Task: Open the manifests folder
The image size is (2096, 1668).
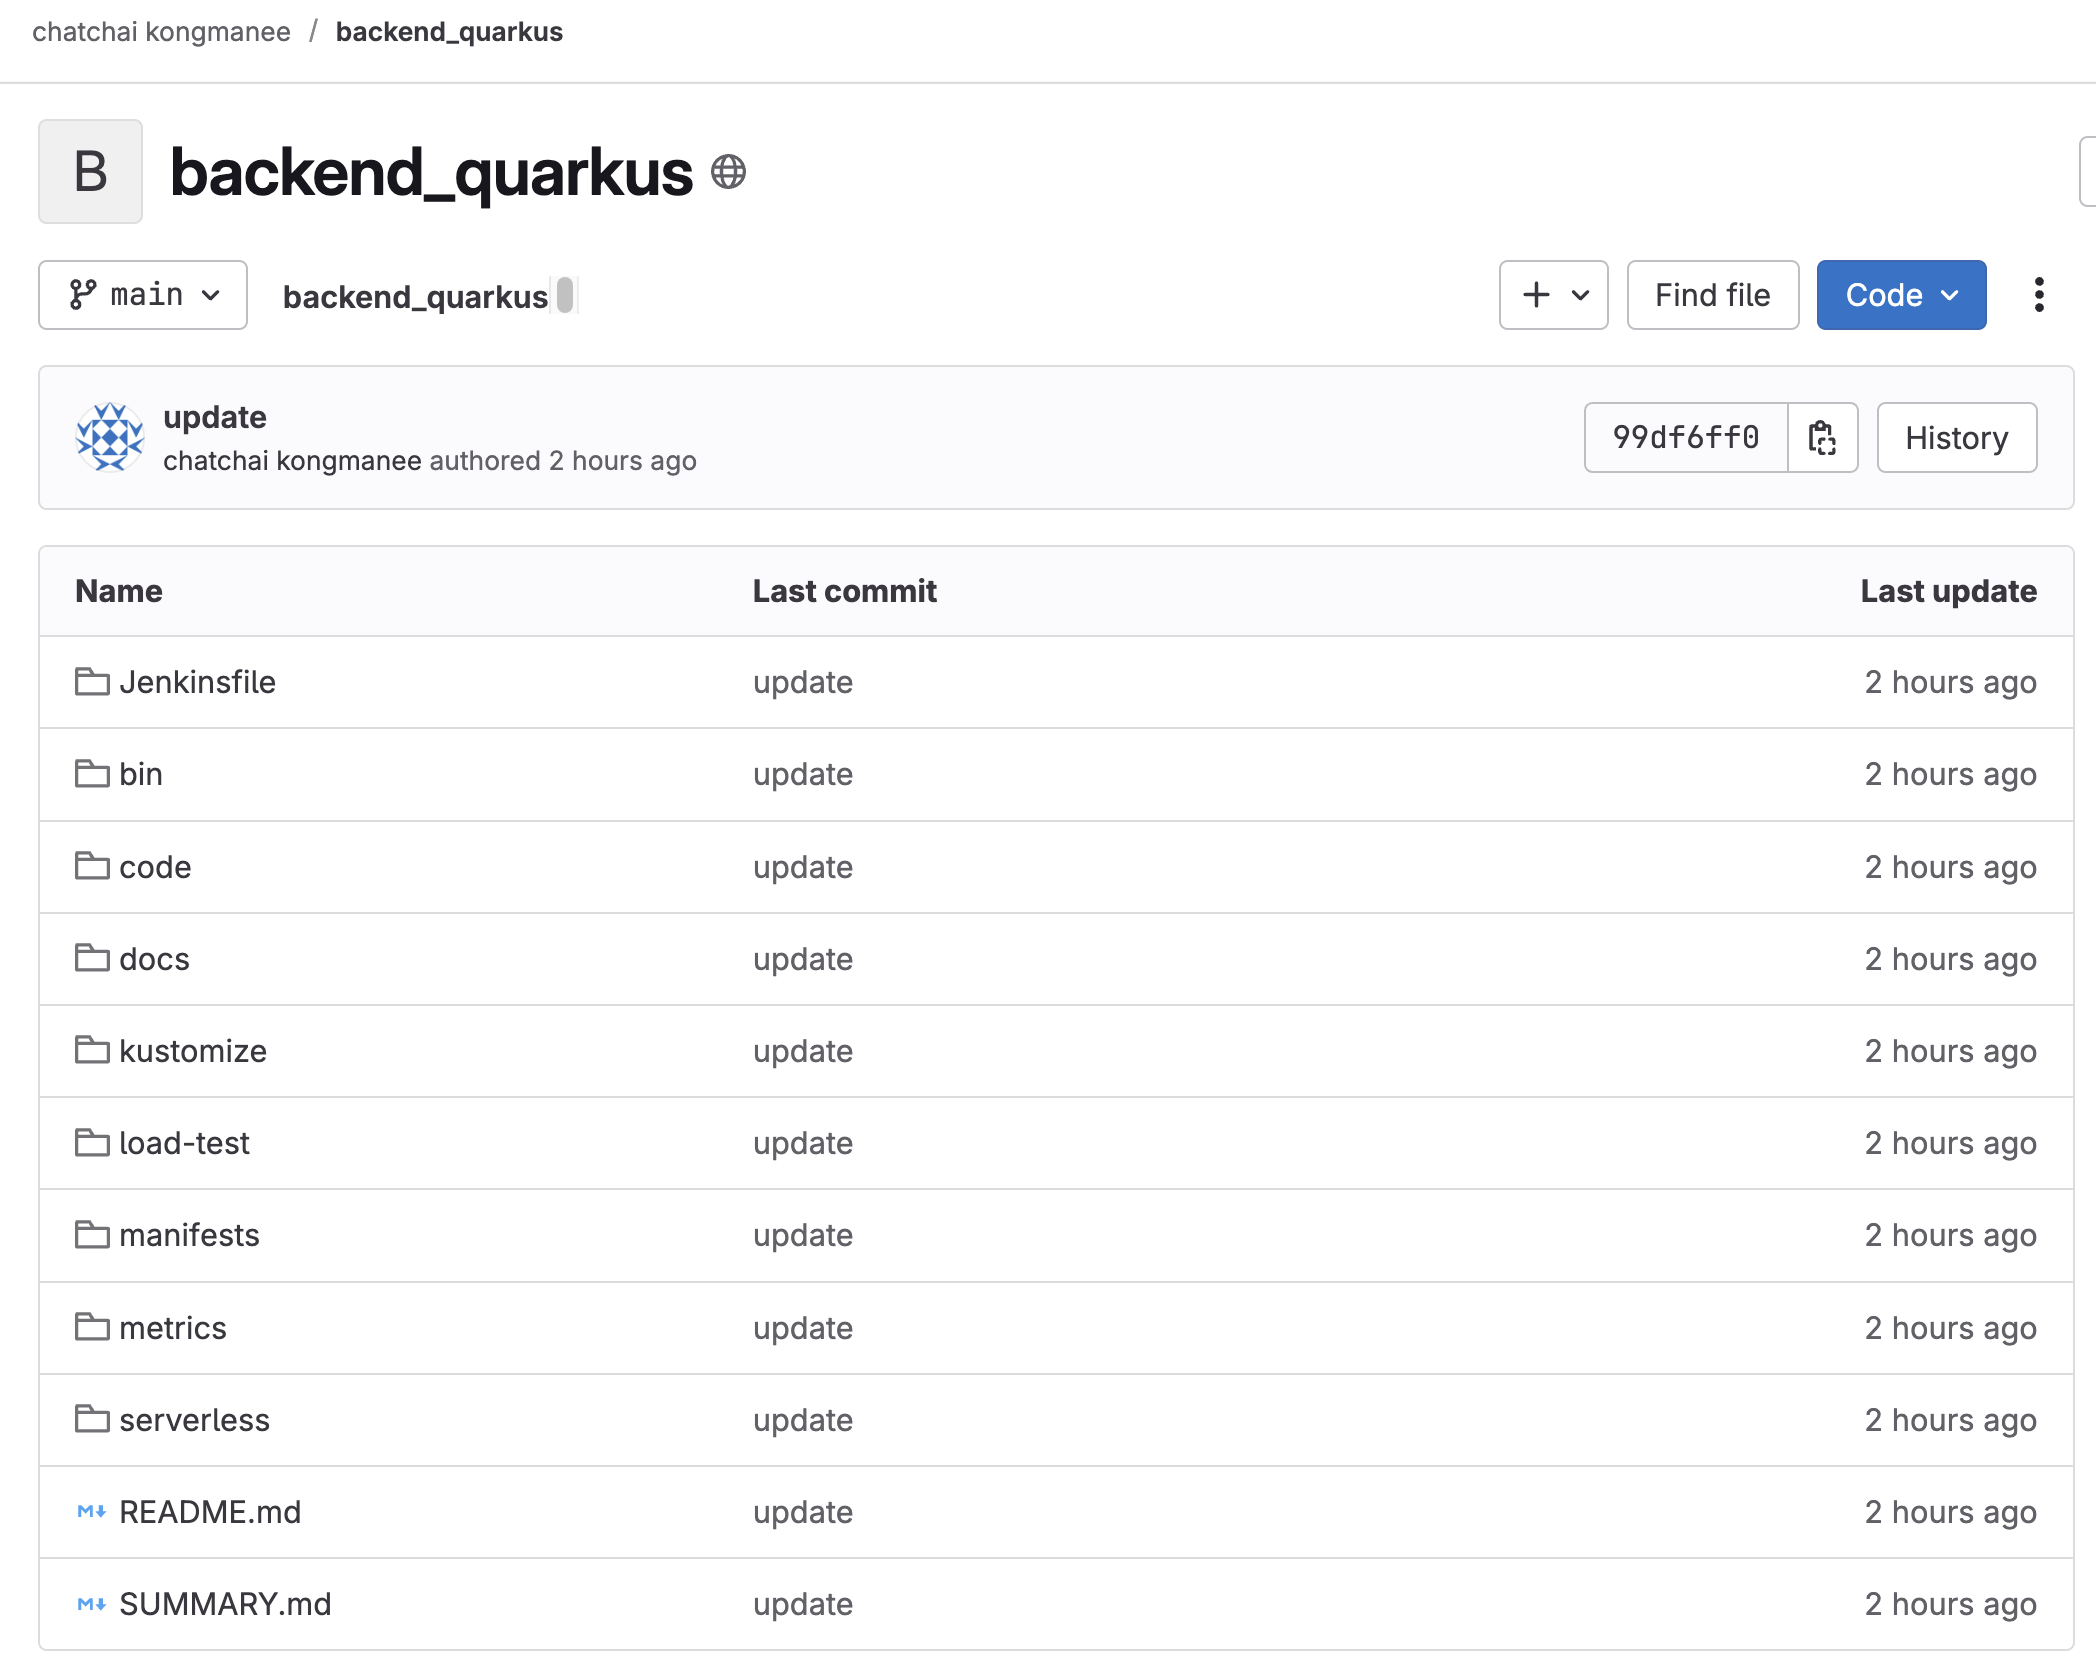Action: tap(189, 1235)
